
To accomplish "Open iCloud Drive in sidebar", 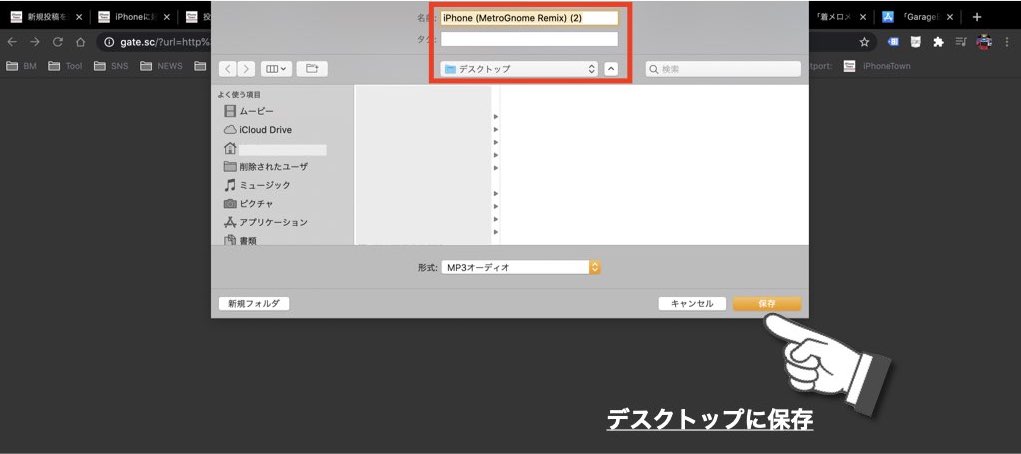I will tap(265, 130).
